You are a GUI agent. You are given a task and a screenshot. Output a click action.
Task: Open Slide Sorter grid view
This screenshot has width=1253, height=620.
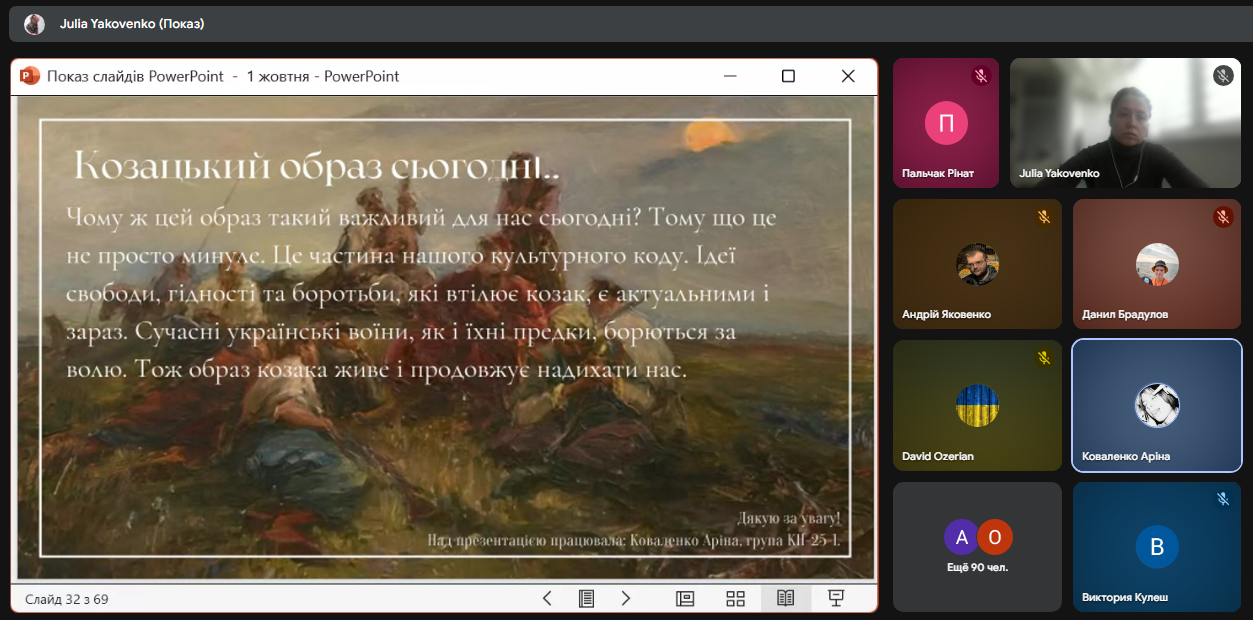[x=735, y=598]
